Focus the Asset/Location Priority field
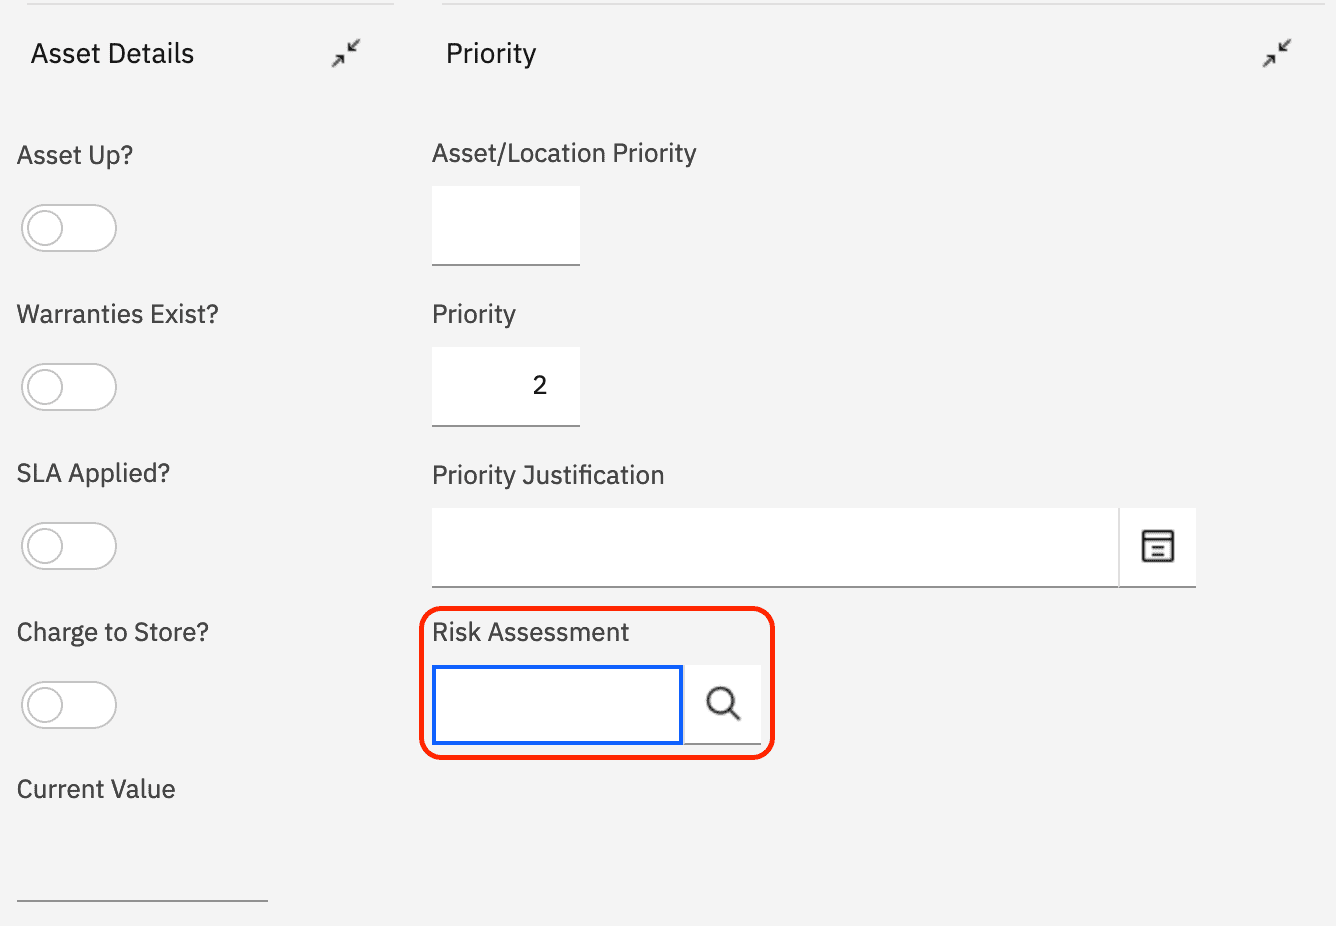1336x926 pixels. tap(506, 225)
